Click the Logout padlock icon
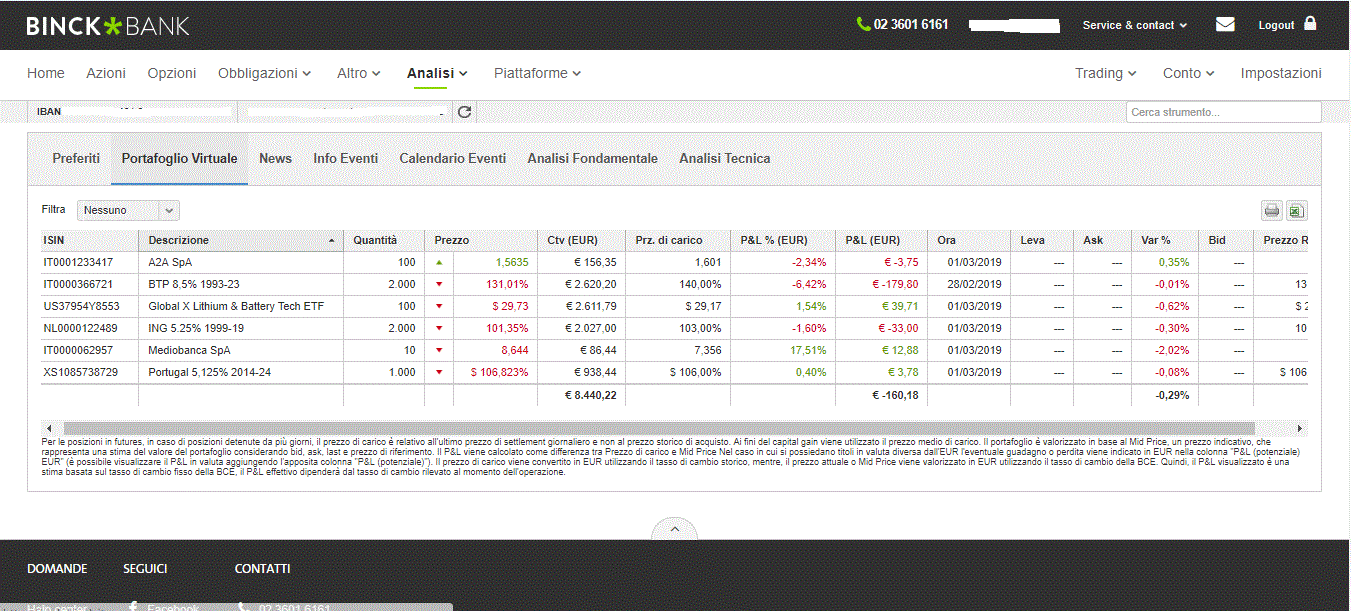1351x611 pixels. pyautogui.click(x=1310, y=23)
